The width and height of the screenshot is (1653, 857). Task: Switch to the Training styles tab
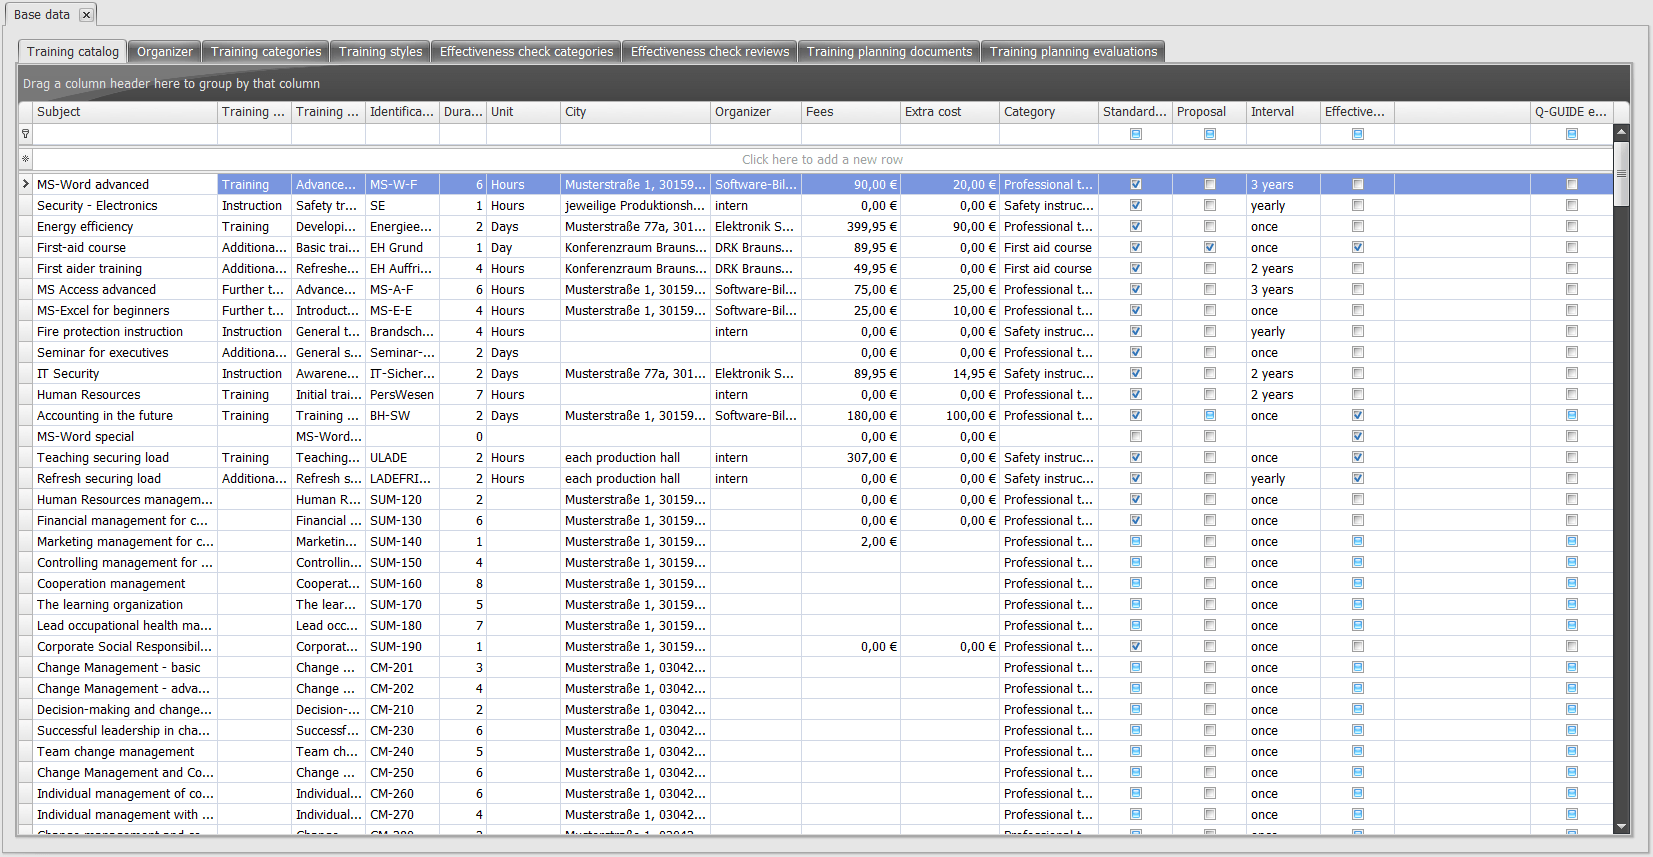tap(380, 52)
